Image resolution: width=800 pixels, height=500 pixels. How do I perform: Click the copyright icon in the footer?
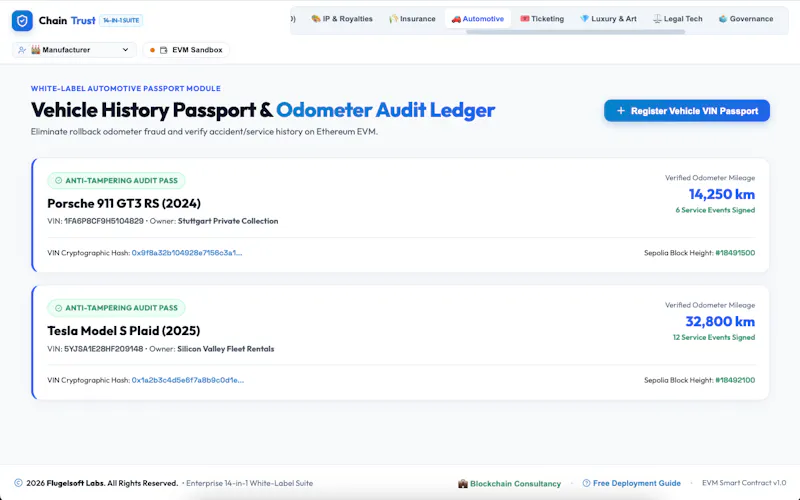18,483
